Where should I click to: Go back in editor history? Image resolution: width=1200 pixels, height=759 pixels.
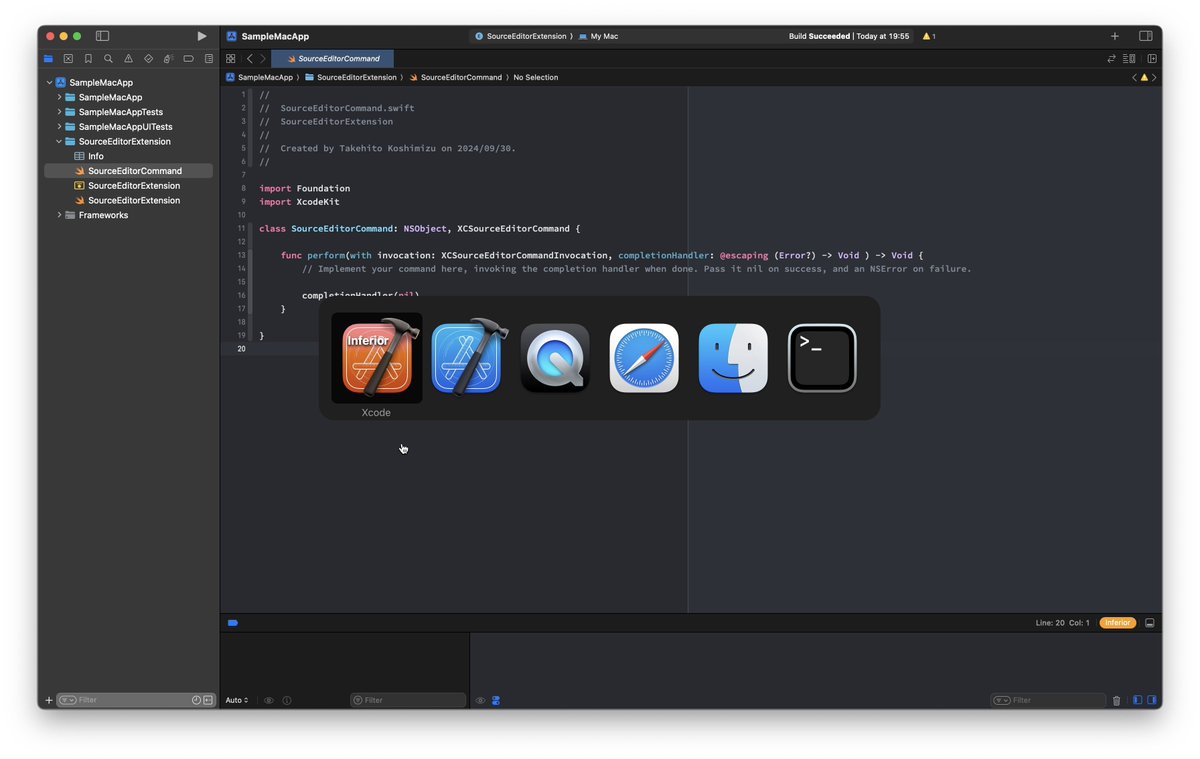pyautogui.click(x=250, y=59)
